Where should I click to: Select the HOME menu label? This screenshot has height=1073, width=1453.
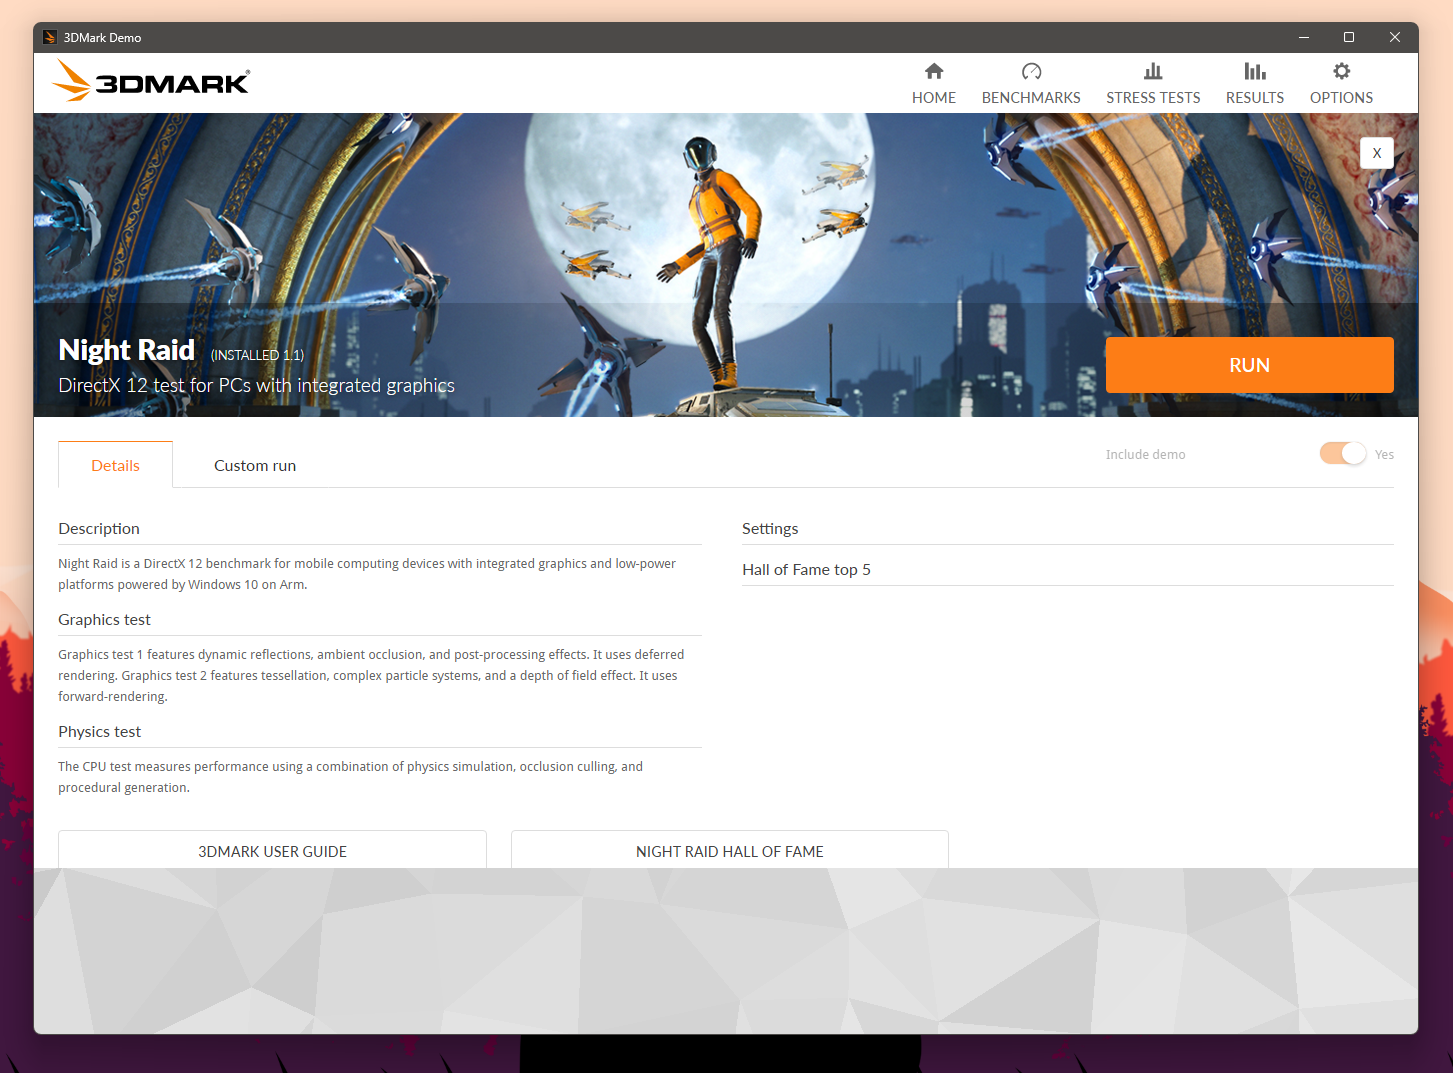pyautogui.click(x=934, y=98)
